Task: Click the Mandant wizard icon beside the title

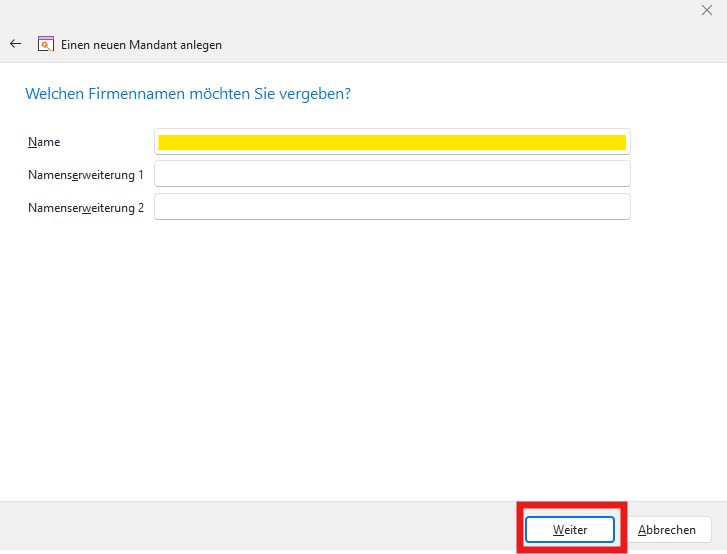Action: 45,44
